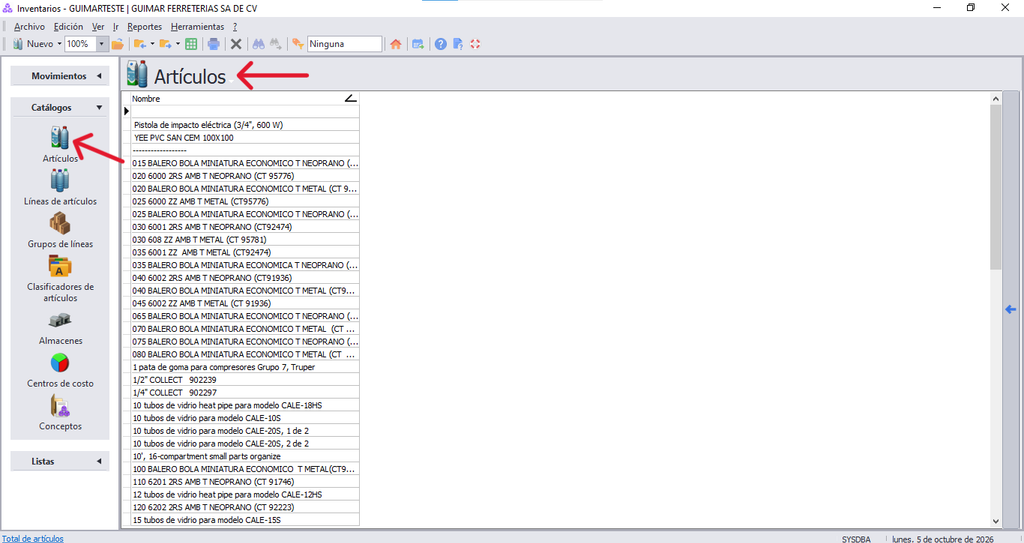Open the Reportes menu
Viewport: 1024px width, 543px height.
(x=144, y=27)
